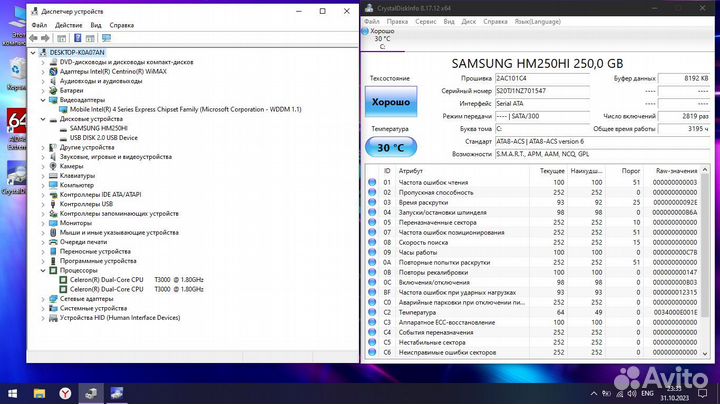Click the Серийный номер value field
This screenshot has width=720, height=404.
point(542,91)
